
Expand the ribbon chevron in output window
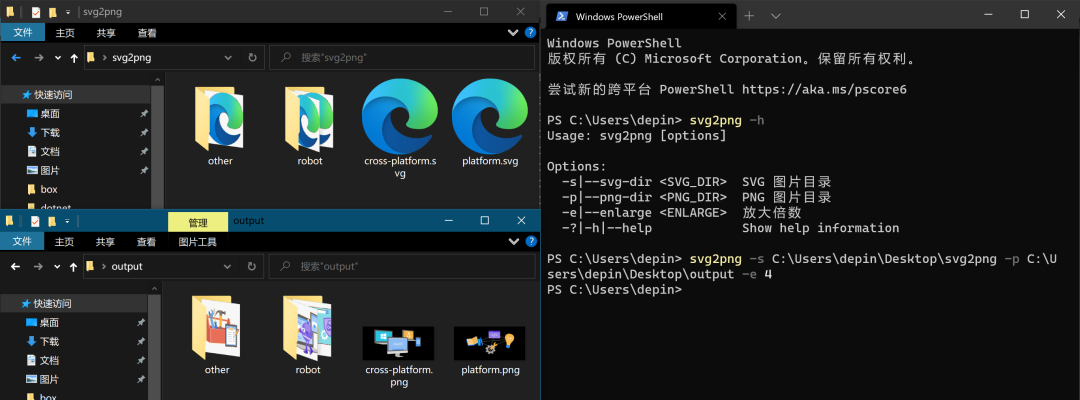coord(513,242)
